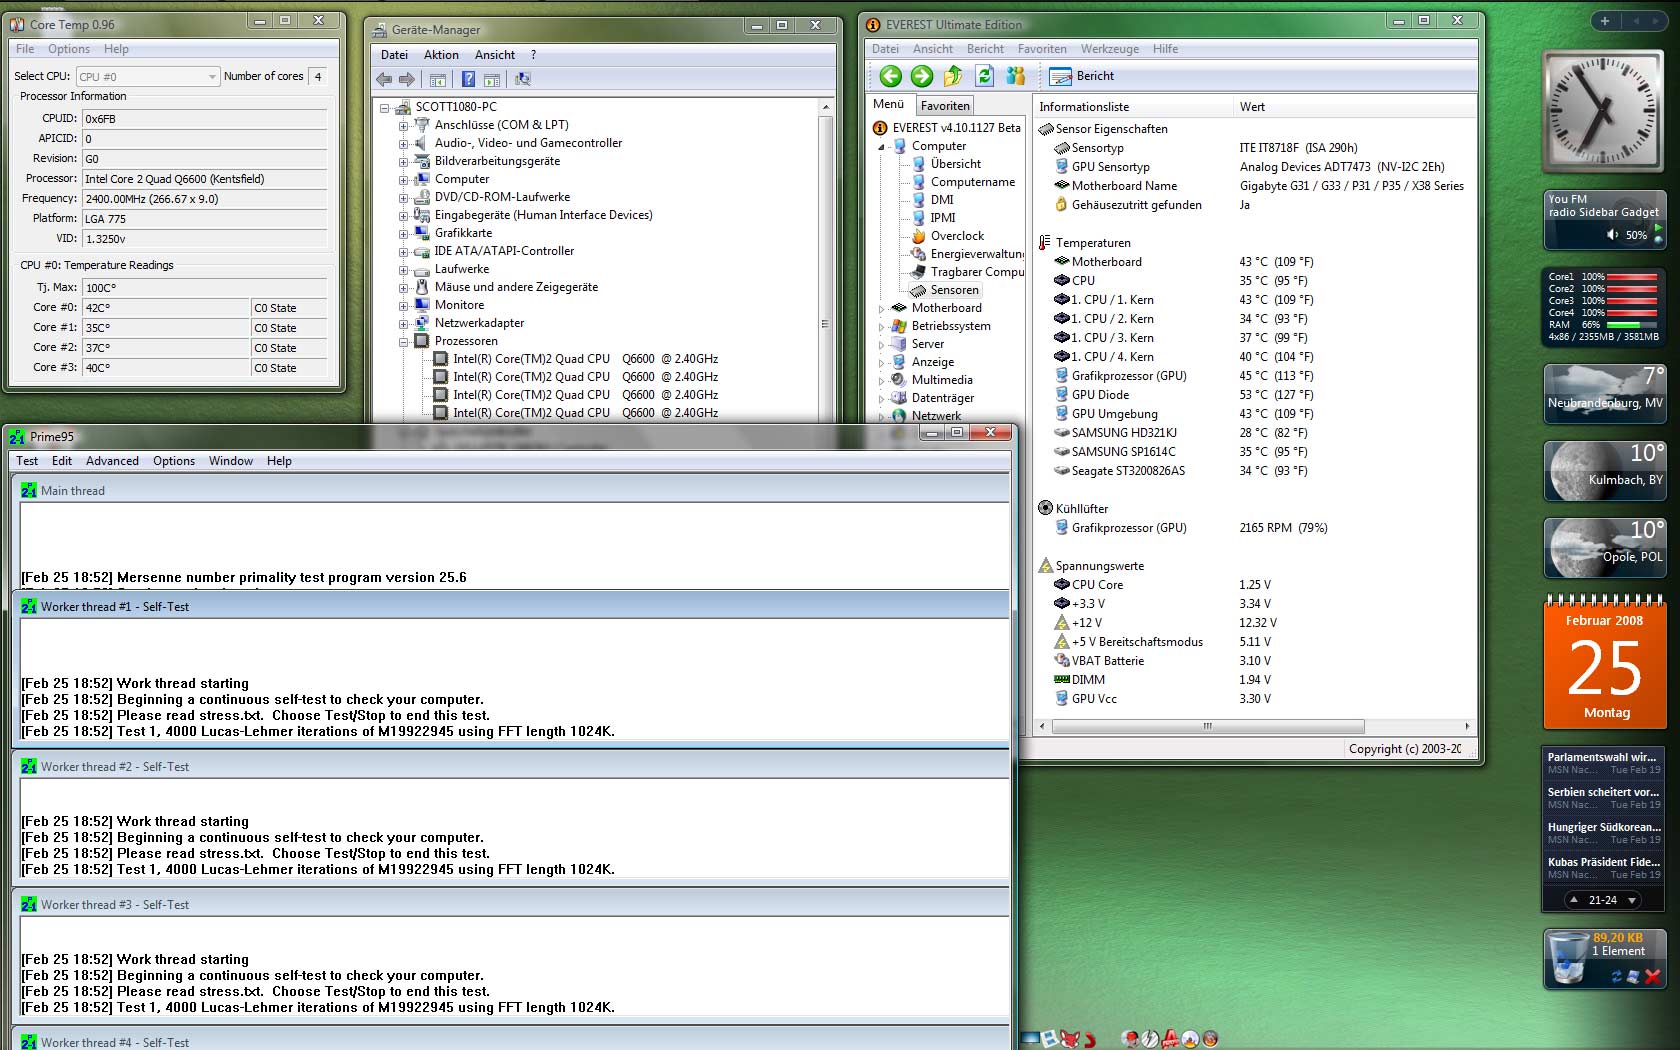The image size is (1680, 1050).
Task: Click 'Computername' in EVEREST tree
Action: pyautogui.click(x=972, y=182)
